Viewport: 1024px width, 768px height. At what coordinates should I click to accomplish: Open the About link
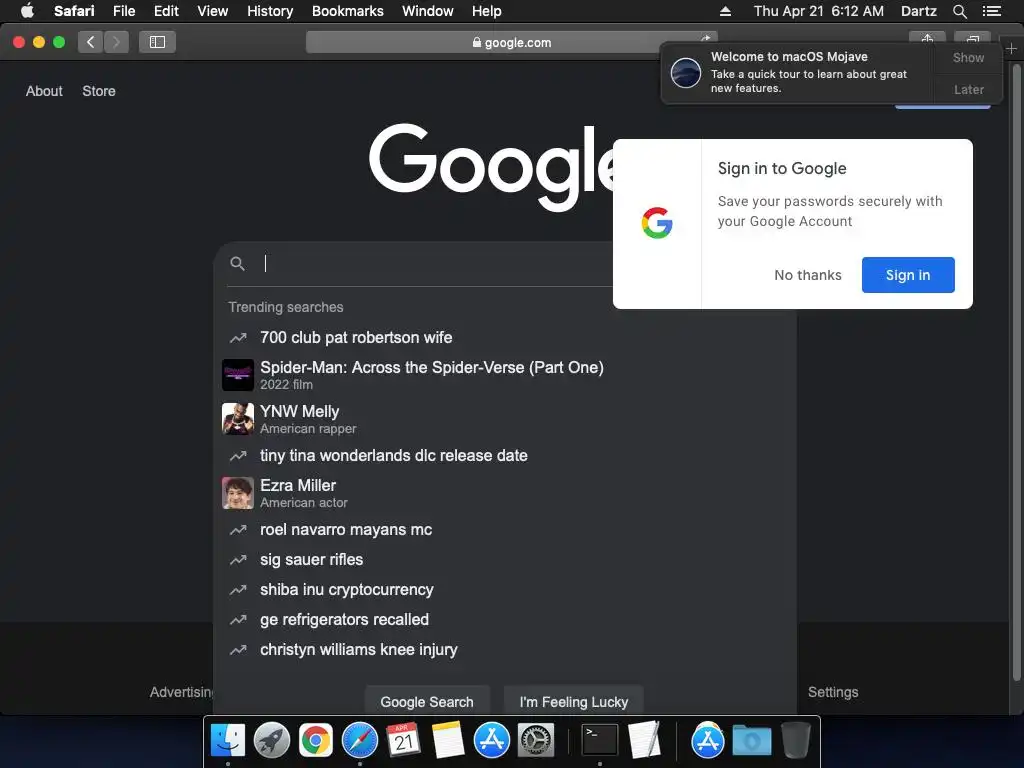[x=44, y=91]
